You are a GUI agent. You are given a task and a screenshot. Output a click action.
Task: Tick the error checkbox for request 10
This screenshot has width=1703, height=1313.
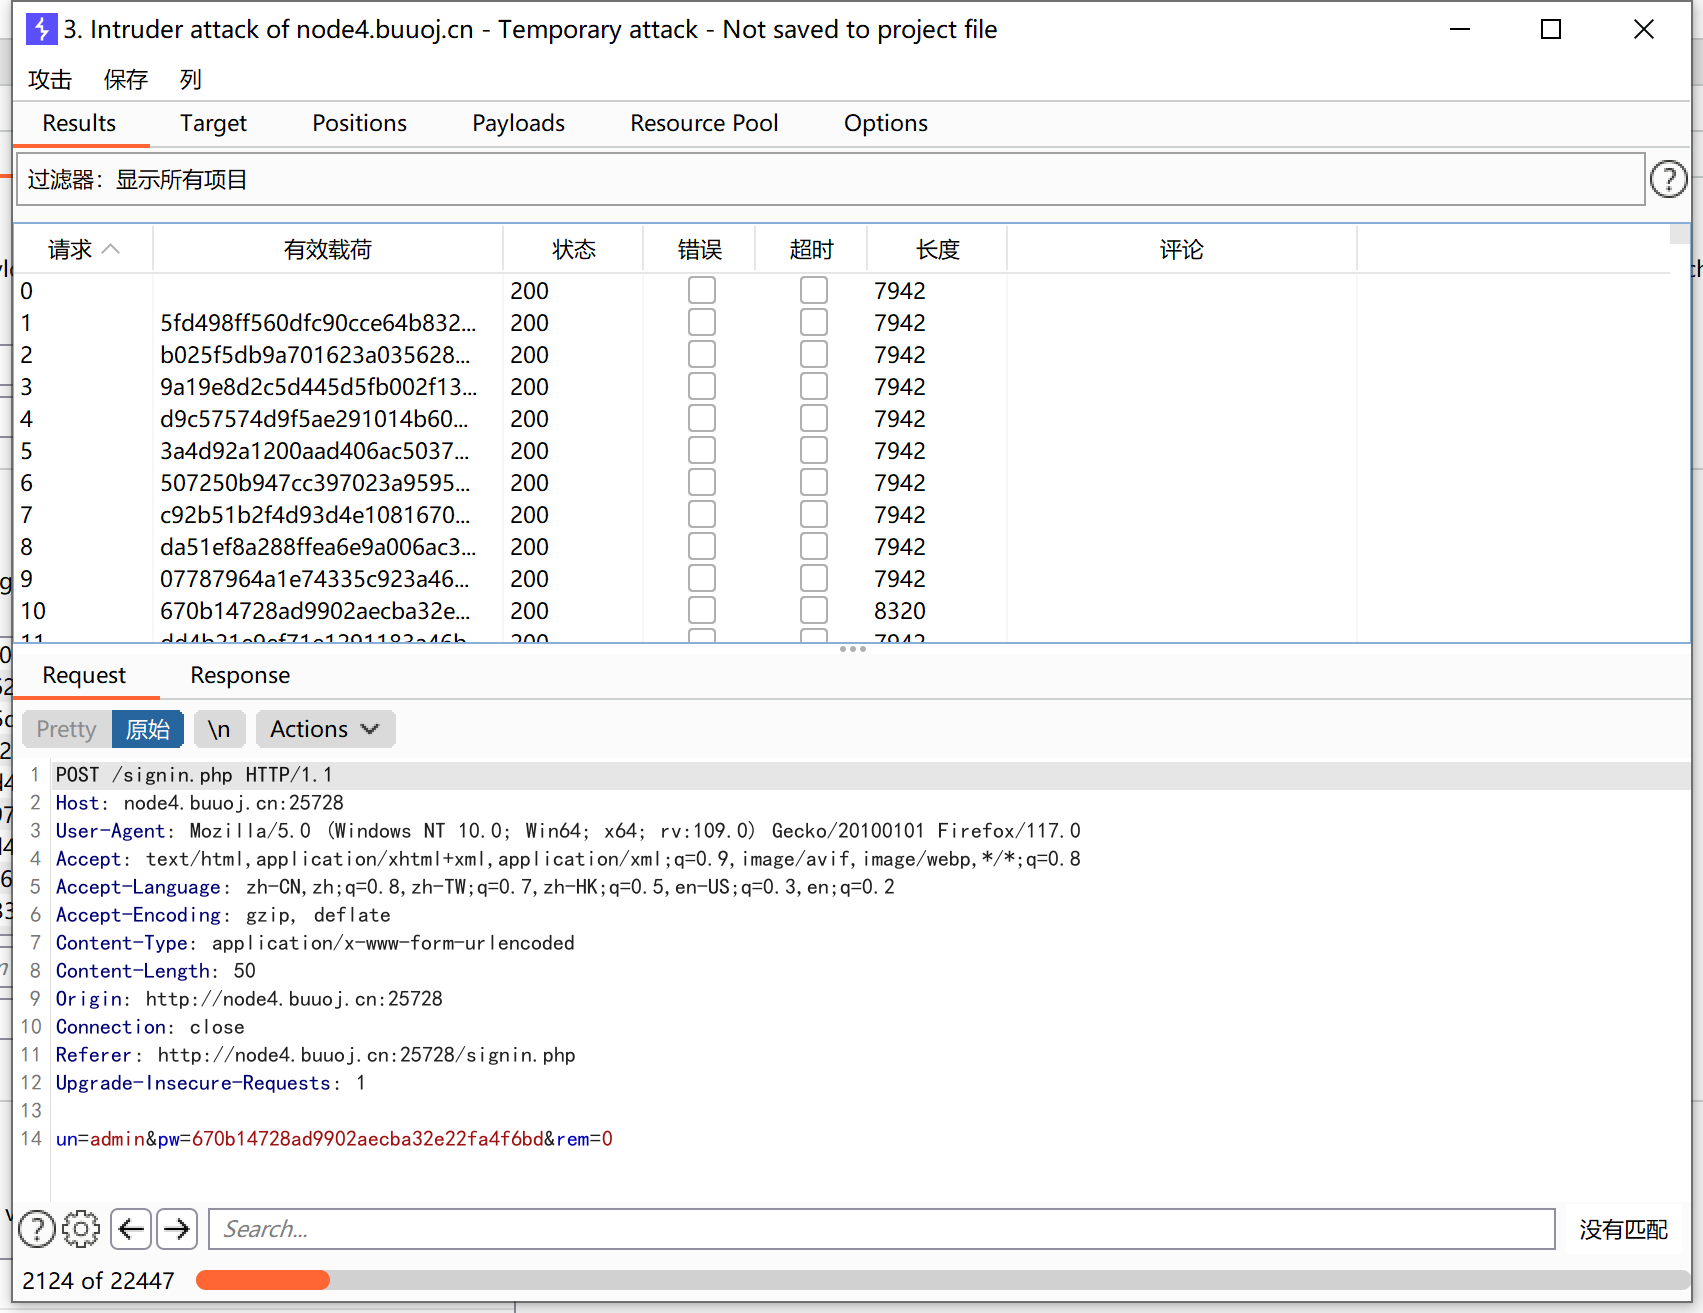pos(702,610)
